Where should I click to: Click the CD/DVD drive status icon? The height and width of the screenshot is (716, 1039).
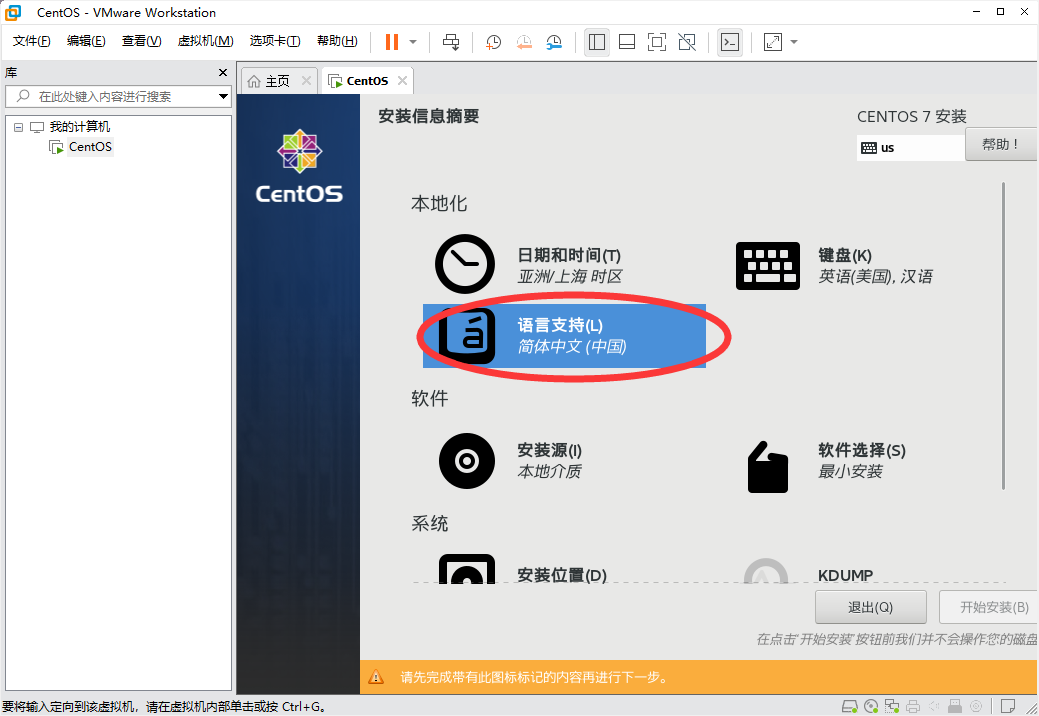(x=871, y=706)
